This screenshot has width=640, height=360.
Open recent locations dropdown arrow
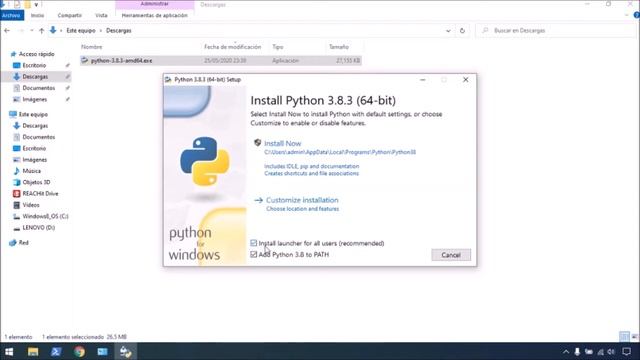coord(31,31)
